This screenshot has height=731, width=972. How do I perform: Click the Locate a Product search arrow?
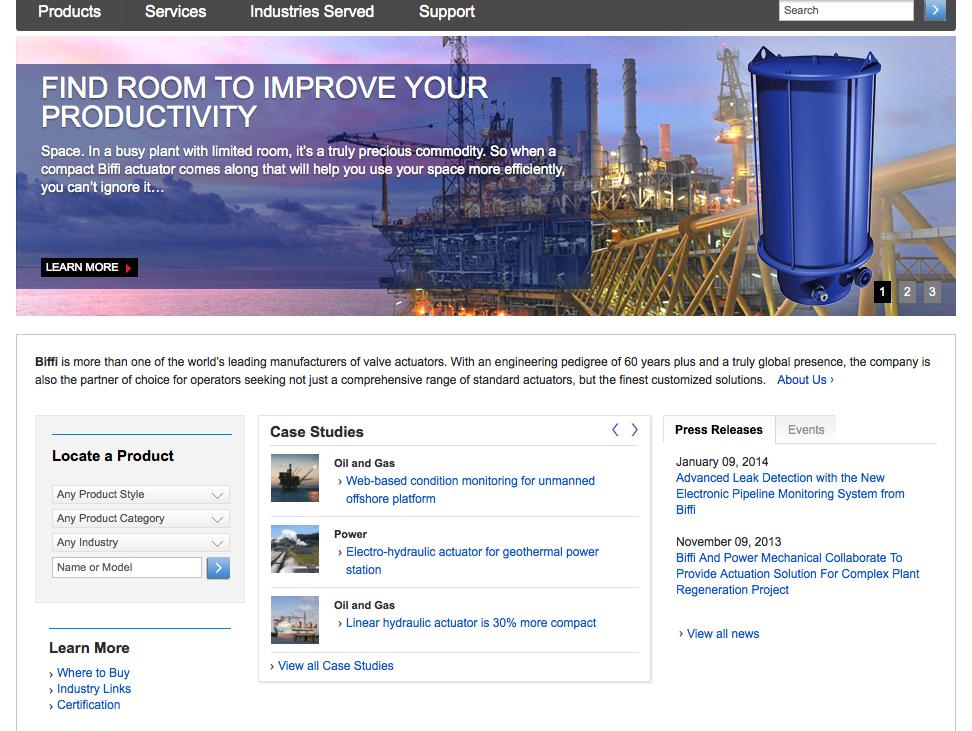[x=218, y=568]
